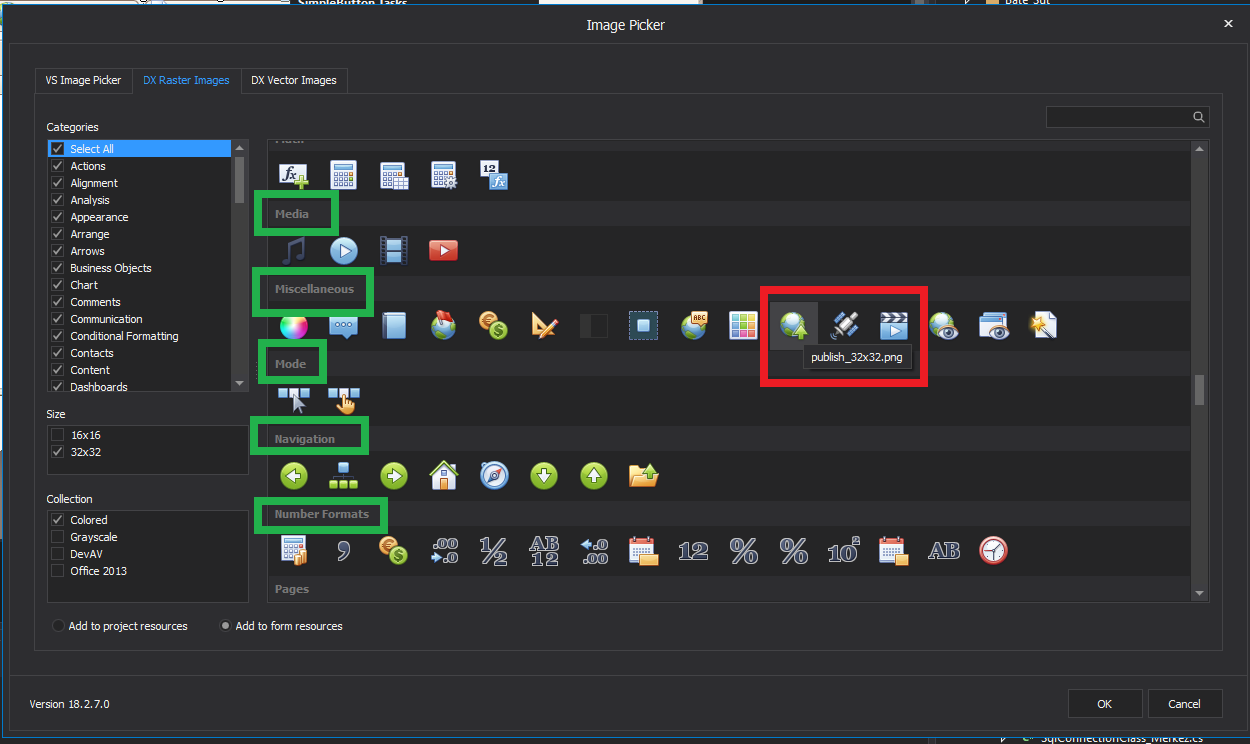Check the Grayscale collection option
This screenshot has width=1250, height=744.
click(57, 537)
